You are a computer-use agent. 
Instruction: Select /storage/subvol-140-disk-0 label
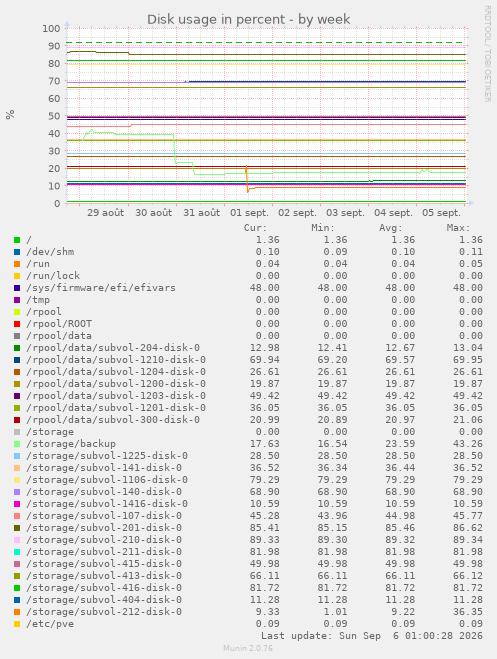104,492
